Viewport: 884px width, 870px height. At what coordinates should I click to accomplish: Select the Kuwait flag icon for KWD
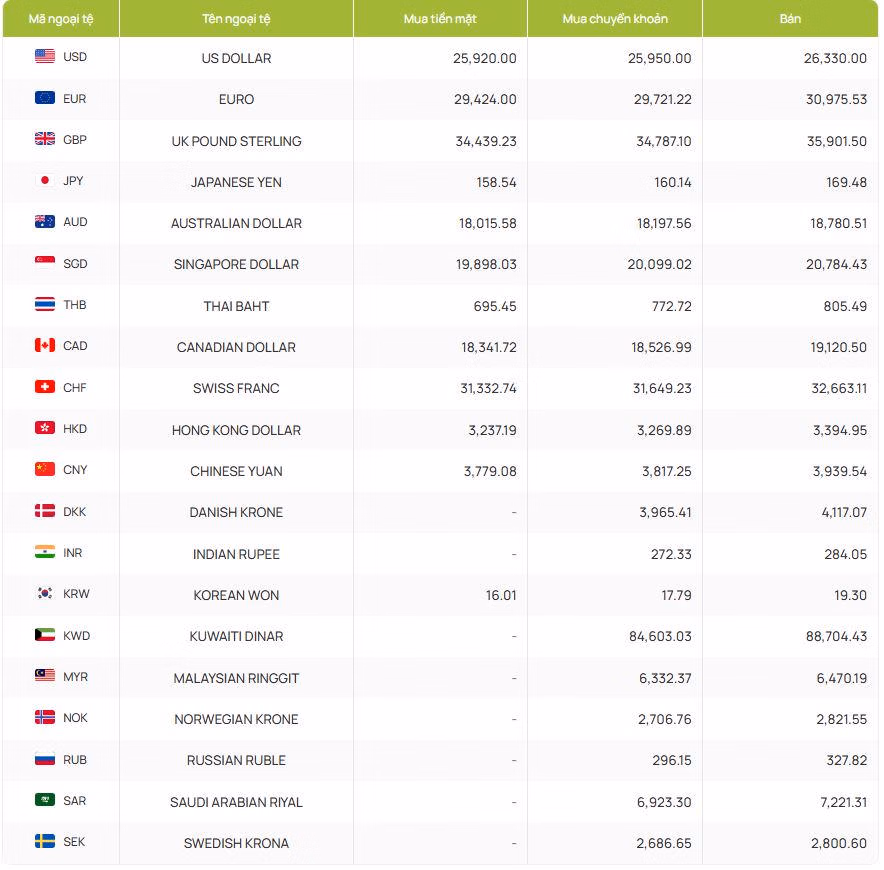(x=45, y=635)
